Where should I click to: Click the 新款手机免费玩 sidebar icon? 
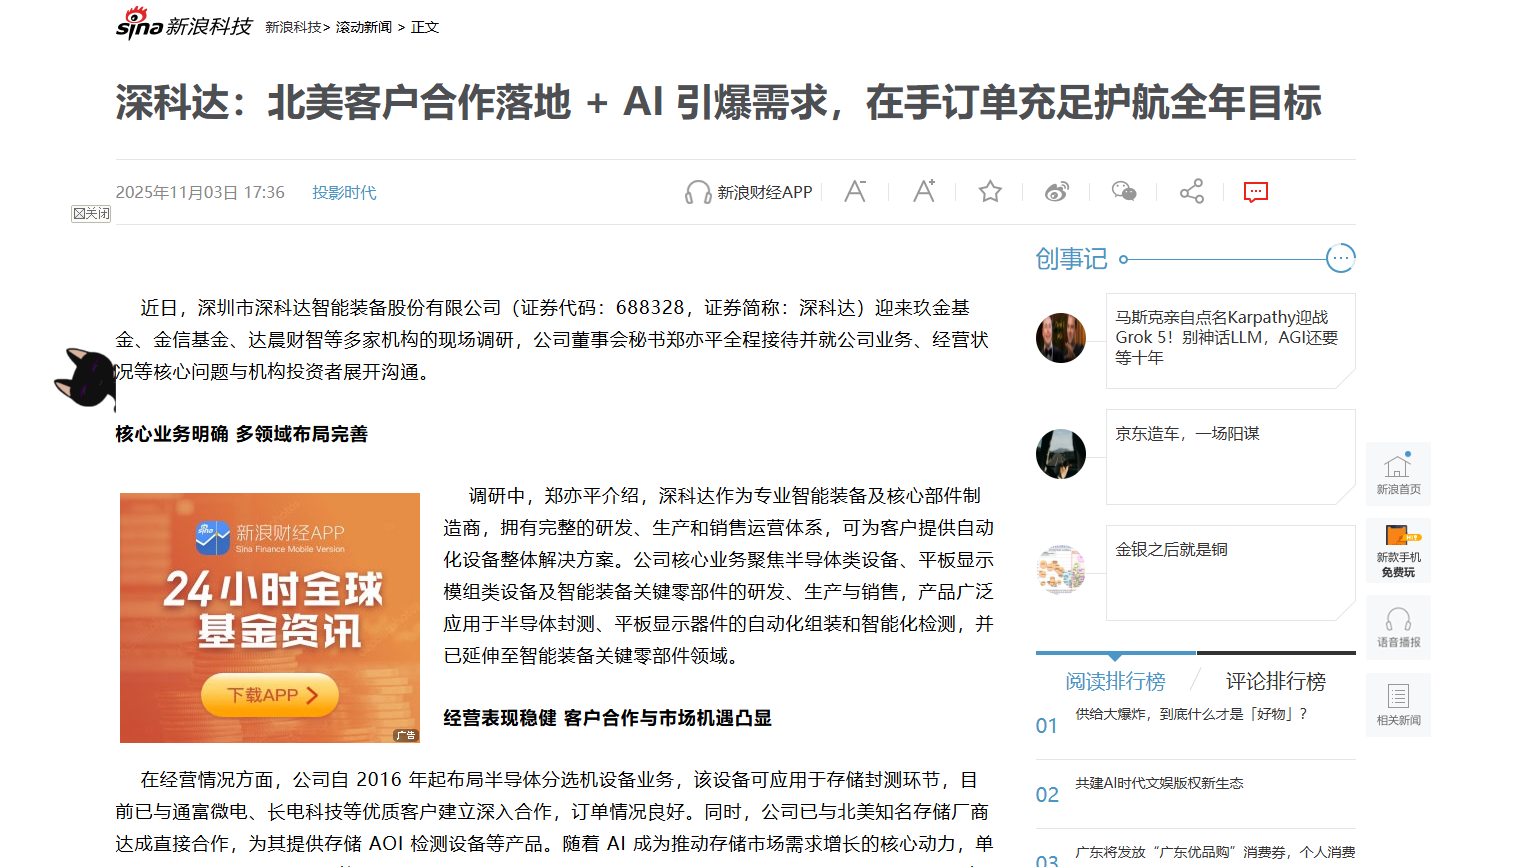pyautogui.click(x=1398, y=551)
